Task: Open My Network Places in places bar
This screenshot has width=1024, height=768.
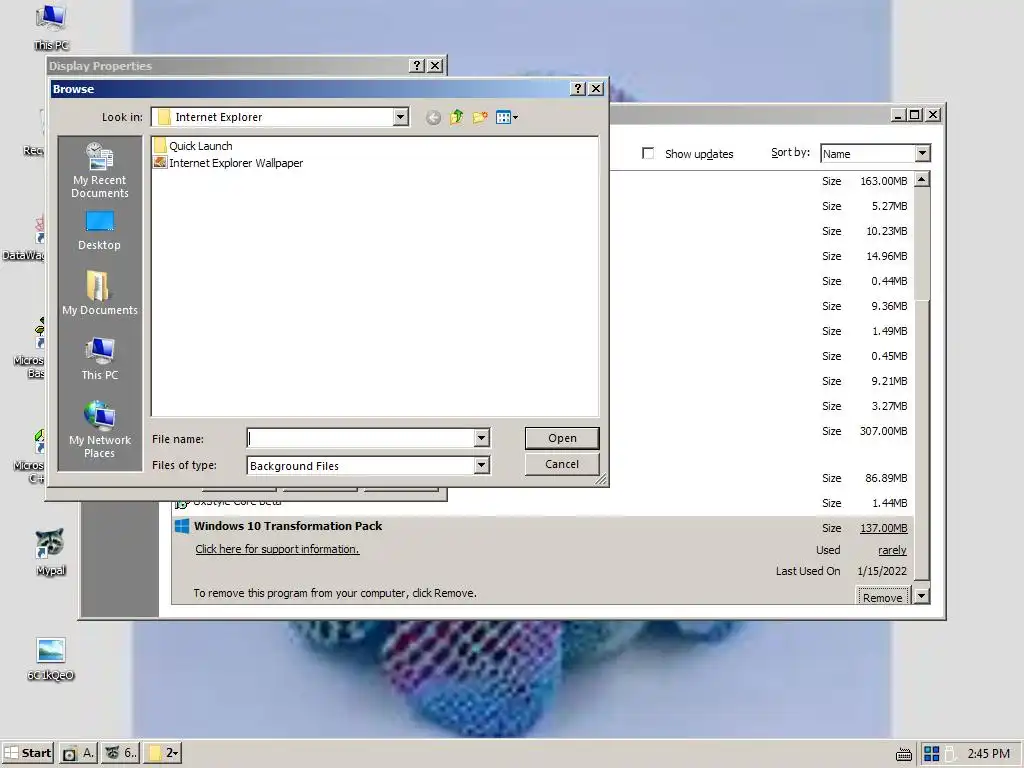Action: tap(99, 429)
